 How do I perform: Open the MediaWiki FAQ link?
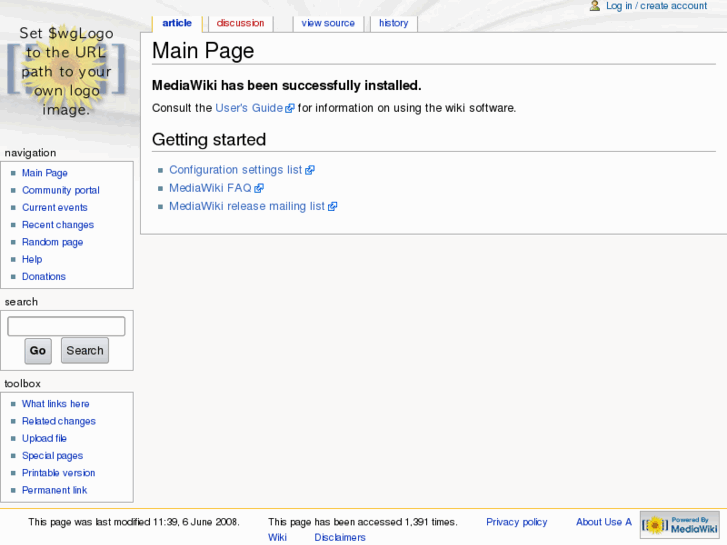(216, 188)
